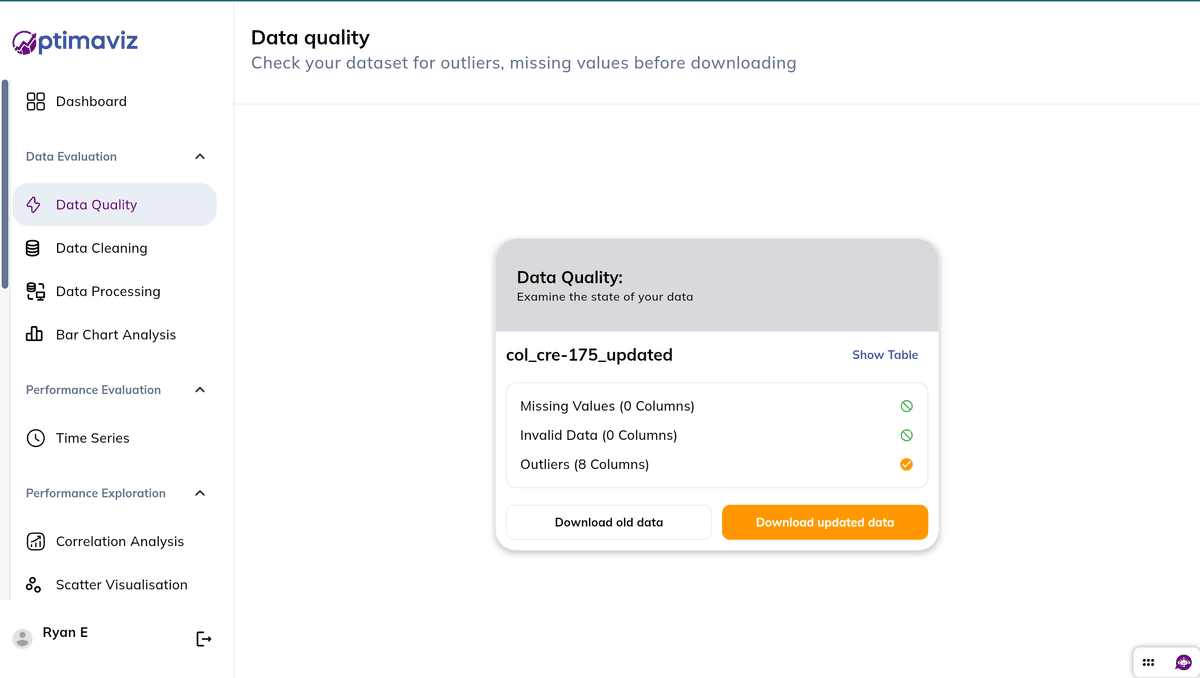
Task: Click the Invalid Data green status icon
Action: coord(906,435)
